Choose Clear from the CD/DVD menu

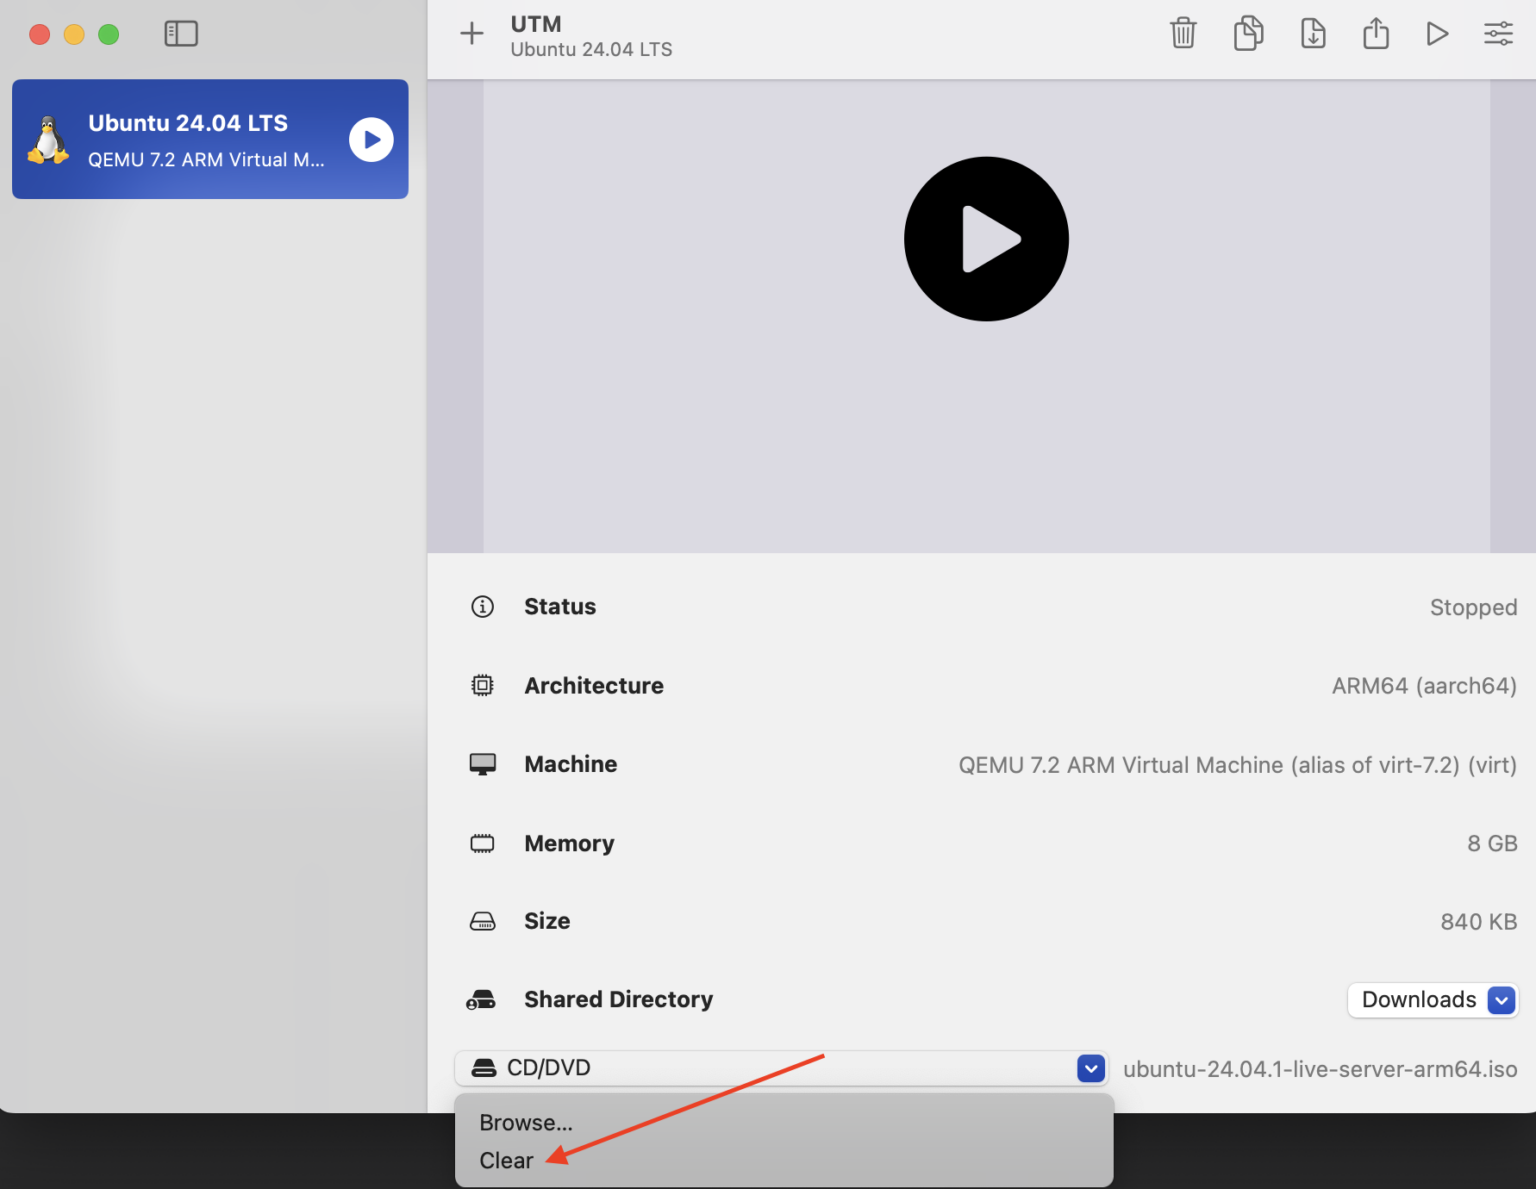pyautogui.click(x=507, y=1160)
